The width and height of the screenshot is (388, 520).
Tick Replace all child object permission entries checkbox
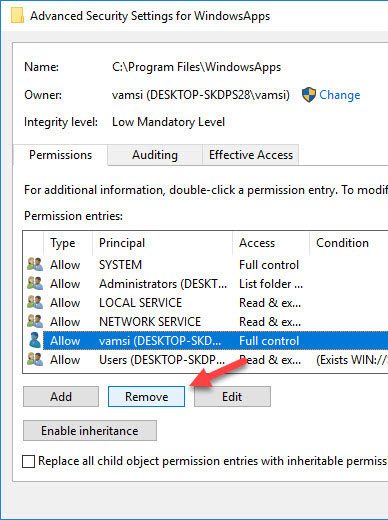pyautogui.click(x=28, y=462)
